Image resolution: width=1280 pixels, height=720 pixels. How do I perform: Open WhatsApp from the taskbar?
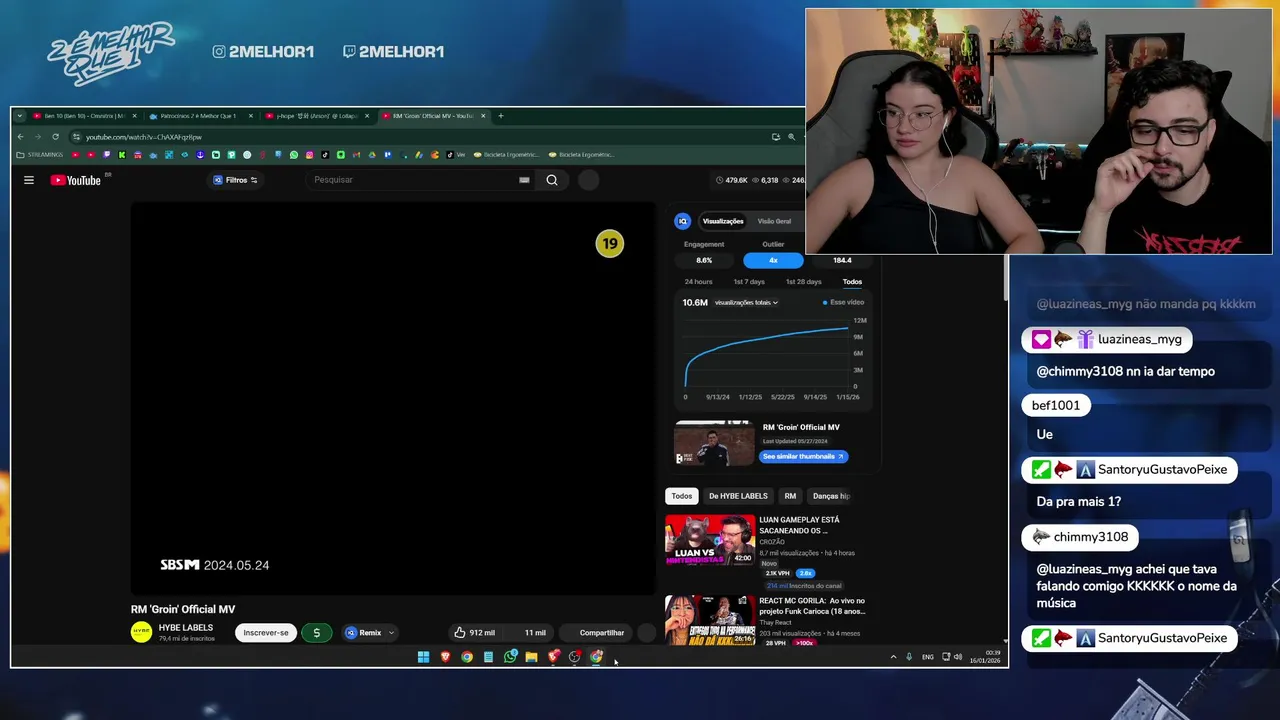click(510, 657)
